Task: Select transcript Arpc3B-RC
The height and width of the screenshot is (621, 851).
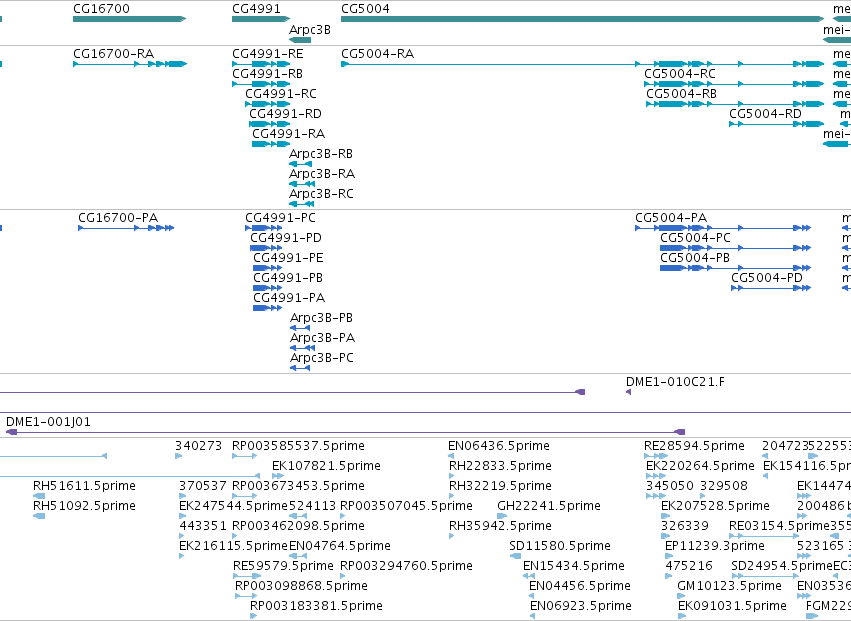Action: pyautogui.click(x=301, y=204)
